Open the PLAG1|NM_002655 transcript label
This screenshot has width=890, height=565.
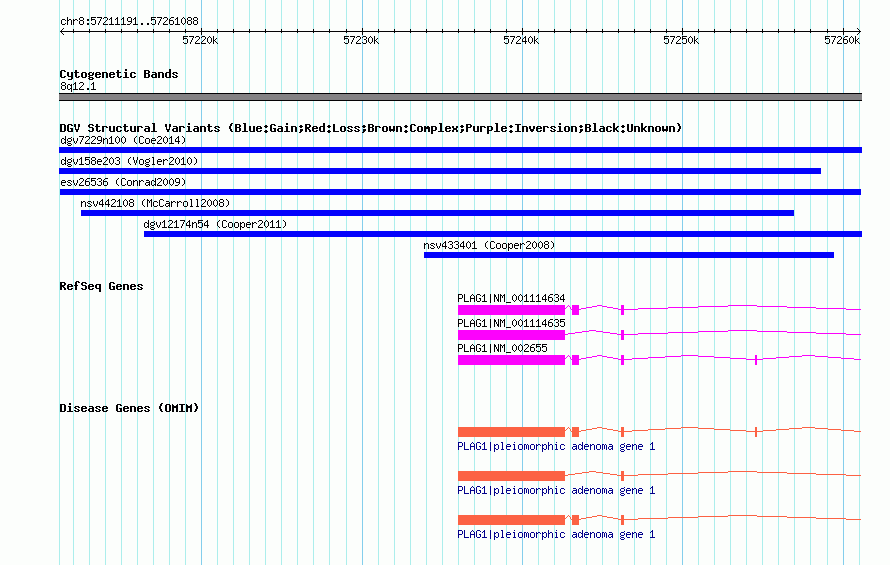pos(502,348)
